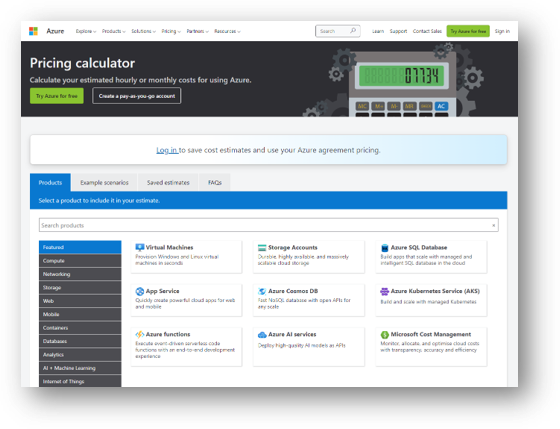This screenshot has height=429, width=560.
Task: Select the Analytics category
Action: (x=80, y=354)
